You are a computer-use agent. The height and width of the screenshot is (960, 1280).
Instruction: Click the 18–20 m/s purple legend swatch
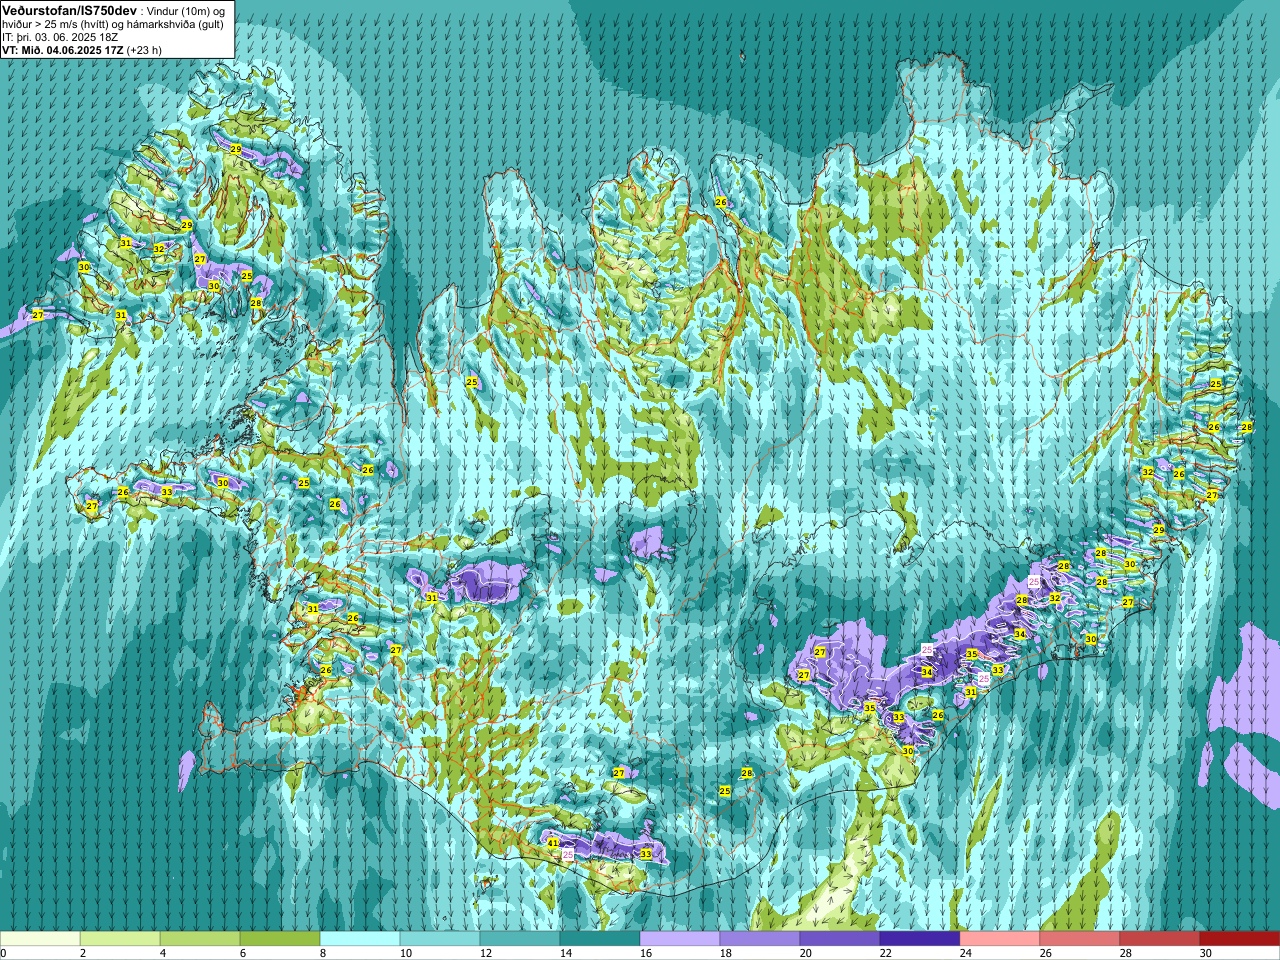coord(760,939)
